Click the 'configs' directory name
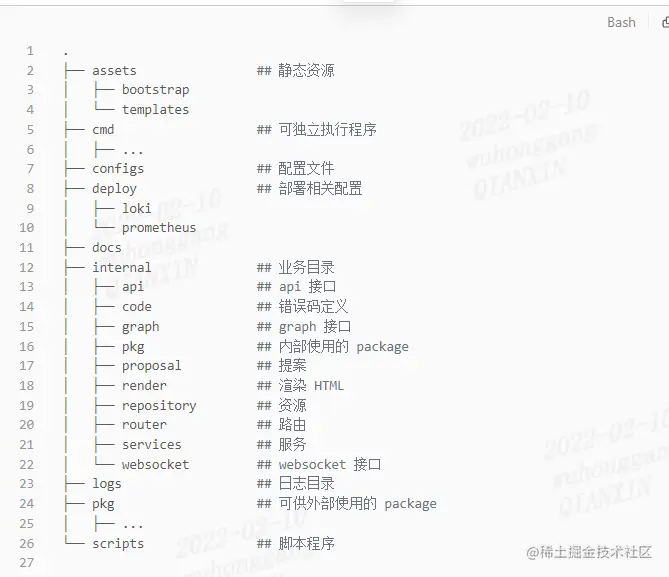 [118, 169]
